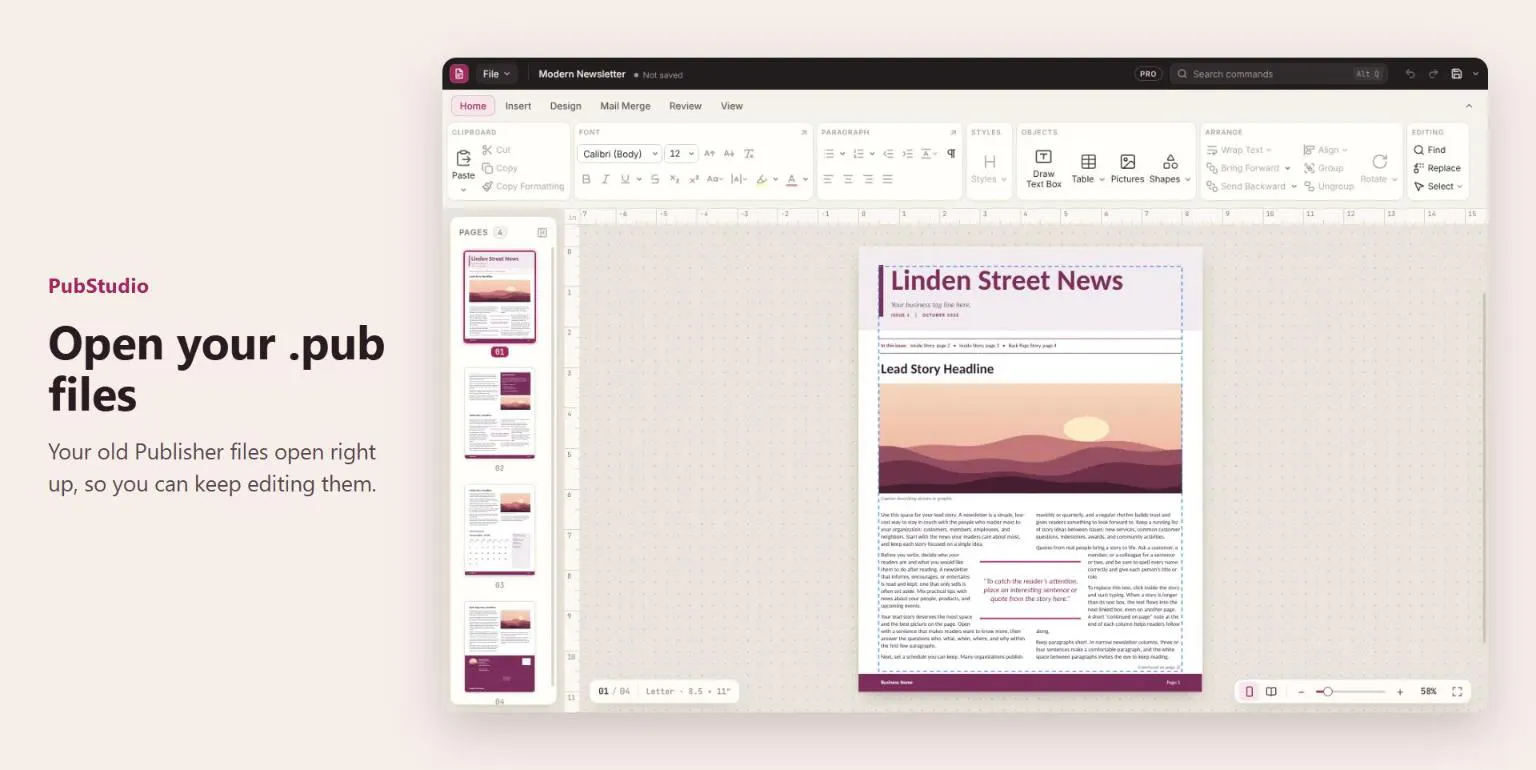Screen dimensions: 1536x770
Task: Click the PRO badge button
Action: (1148, 74)
